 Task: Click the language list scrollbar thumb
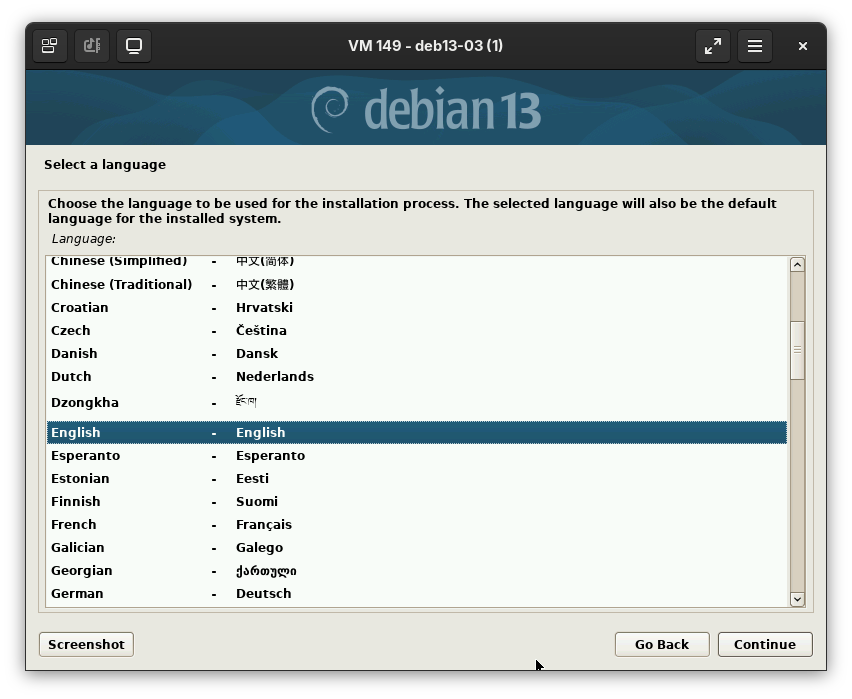tap(797, 350)
